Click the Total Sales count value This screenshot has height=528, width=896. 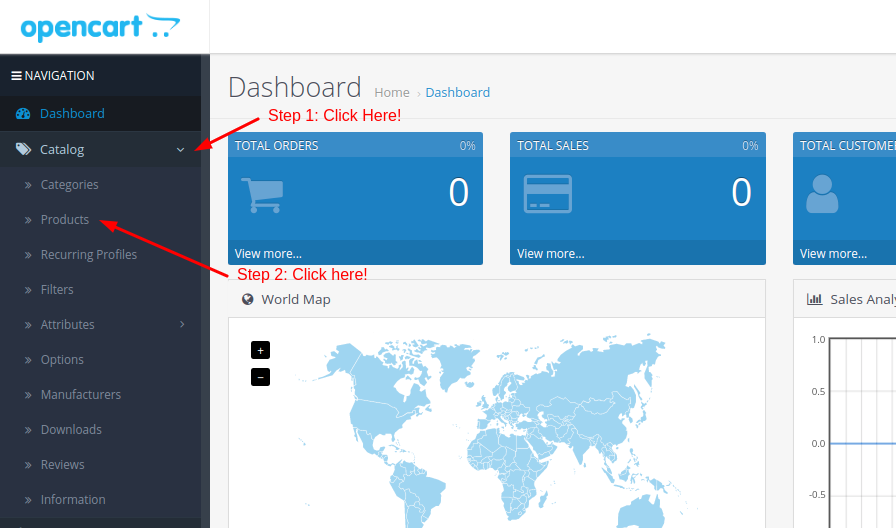742,193
